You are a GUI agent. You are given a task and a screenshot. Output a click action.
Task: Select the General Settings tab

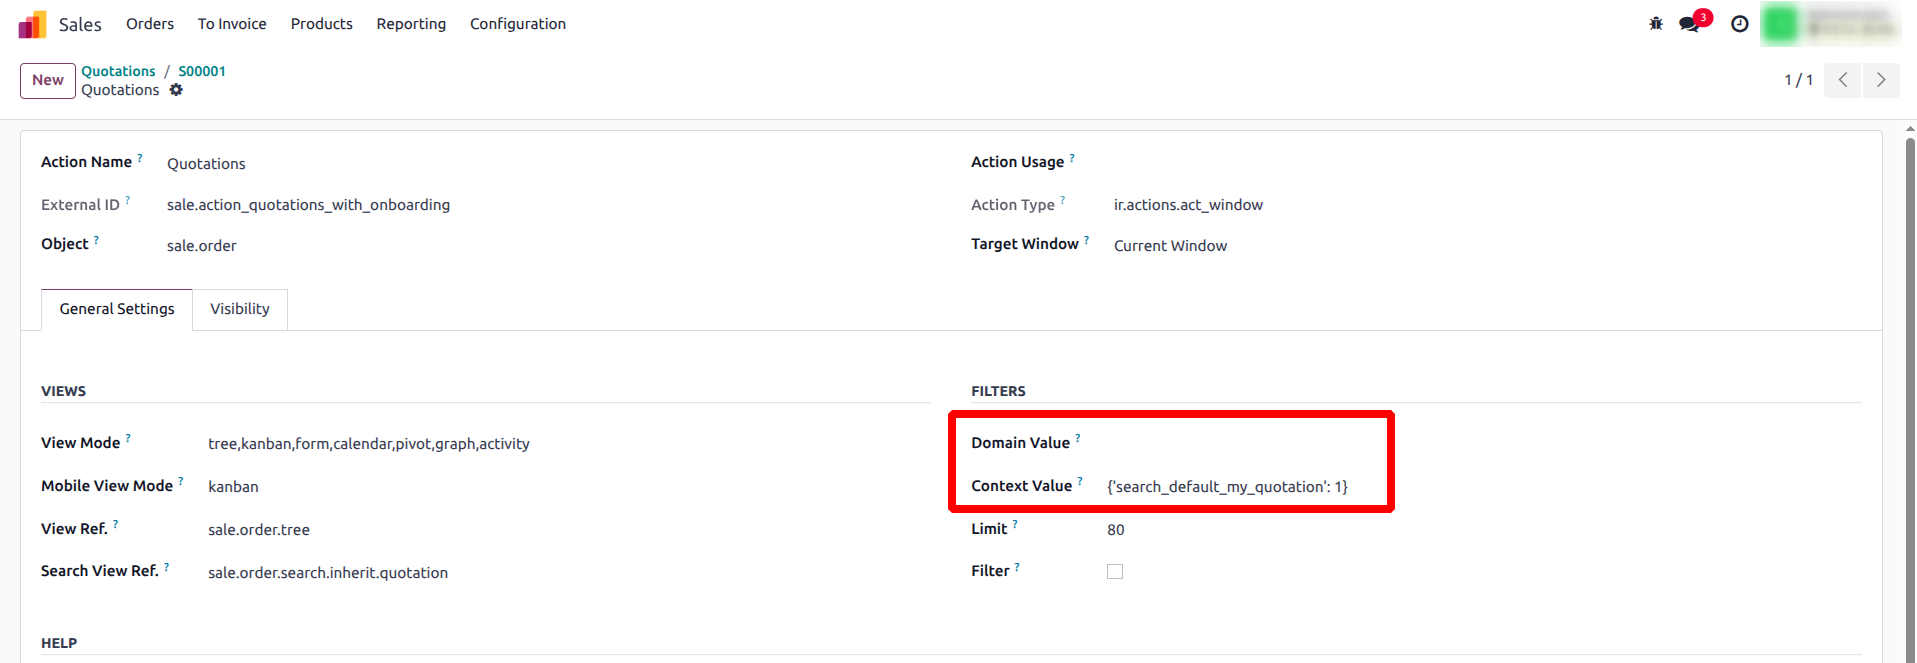117,309
